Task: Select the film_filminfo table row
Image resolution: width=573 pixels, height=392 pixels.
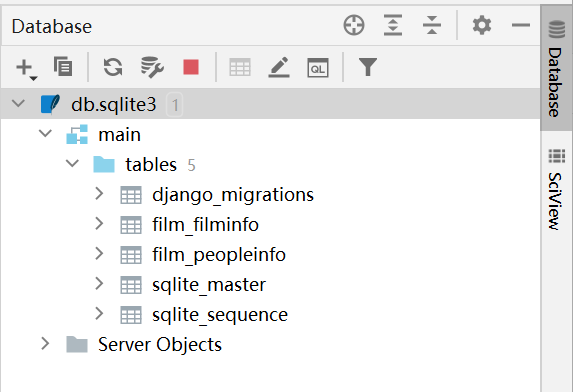Action: [x=270, y=224]
